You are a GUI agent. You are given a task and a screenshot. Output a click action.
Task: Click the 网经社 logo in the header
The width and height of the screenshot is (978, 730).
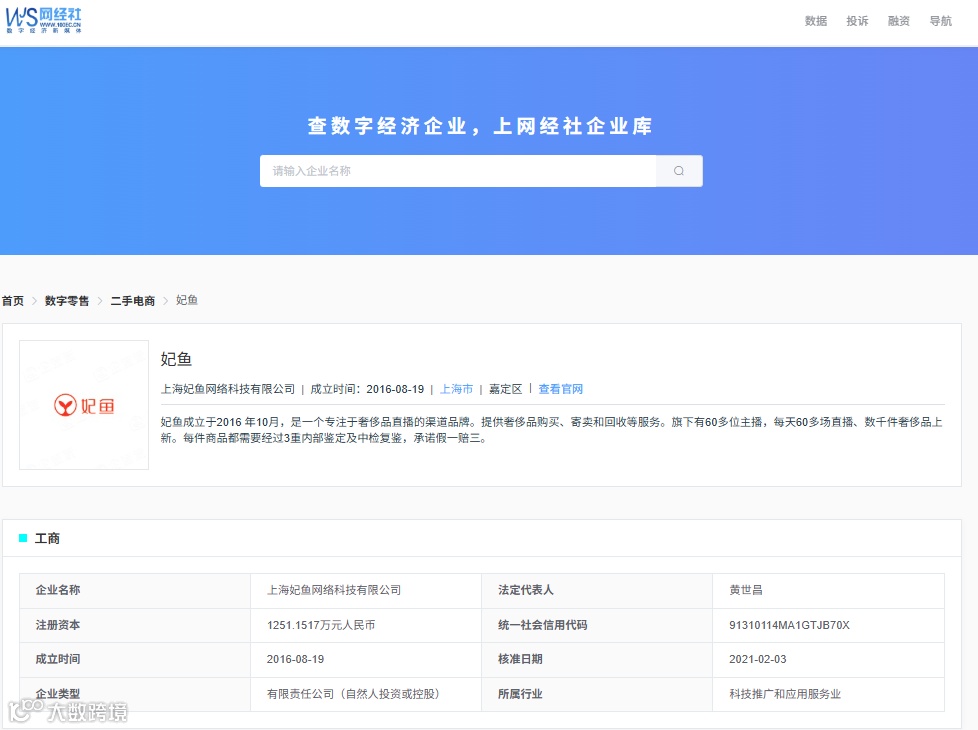44,20
